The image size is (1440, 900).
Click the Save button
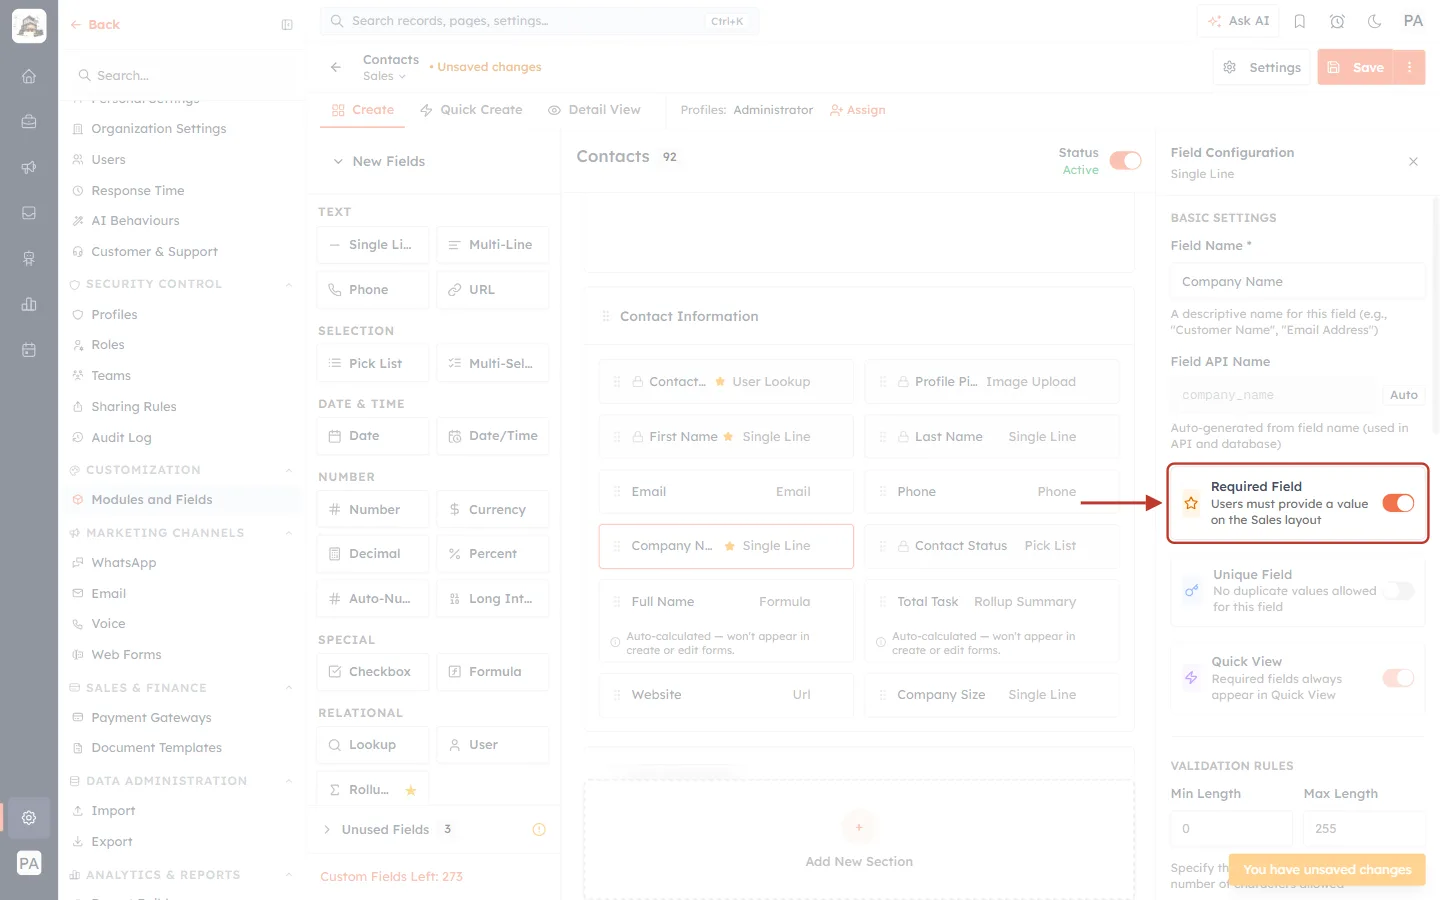click(1356, 67)
